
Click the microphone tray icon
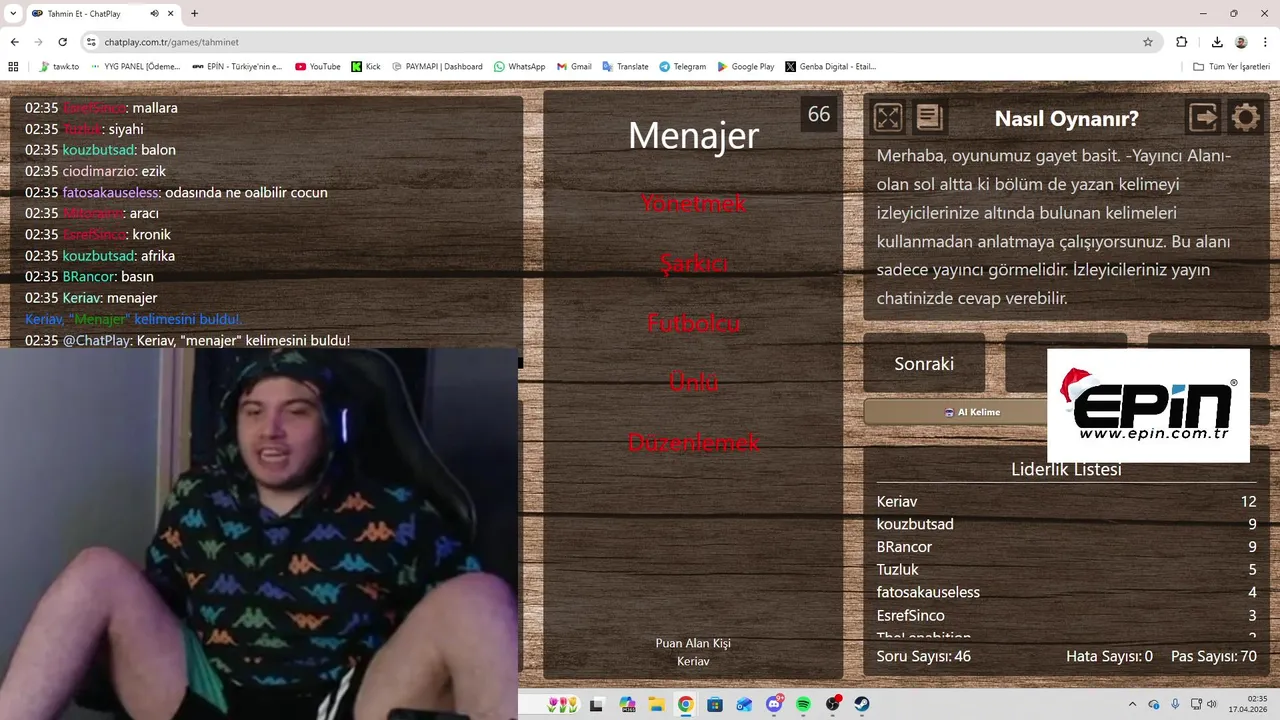click(x=1175, y=704)
